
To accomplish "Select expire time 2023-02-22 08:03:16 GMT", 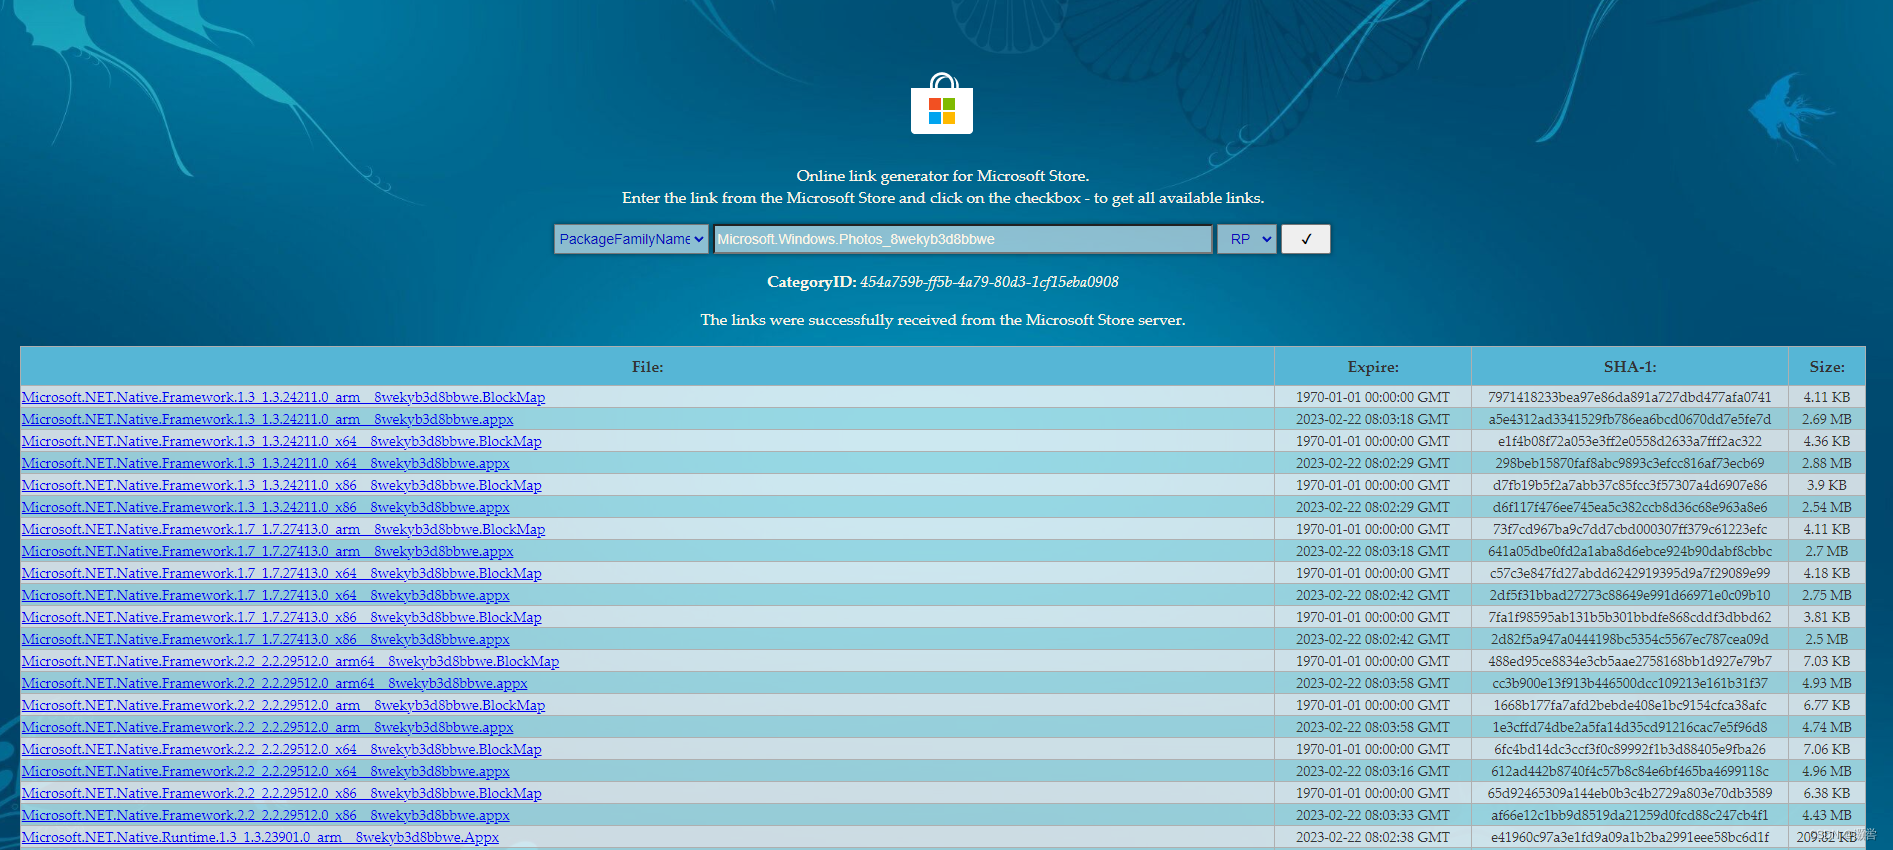I will click(1373, 771).
